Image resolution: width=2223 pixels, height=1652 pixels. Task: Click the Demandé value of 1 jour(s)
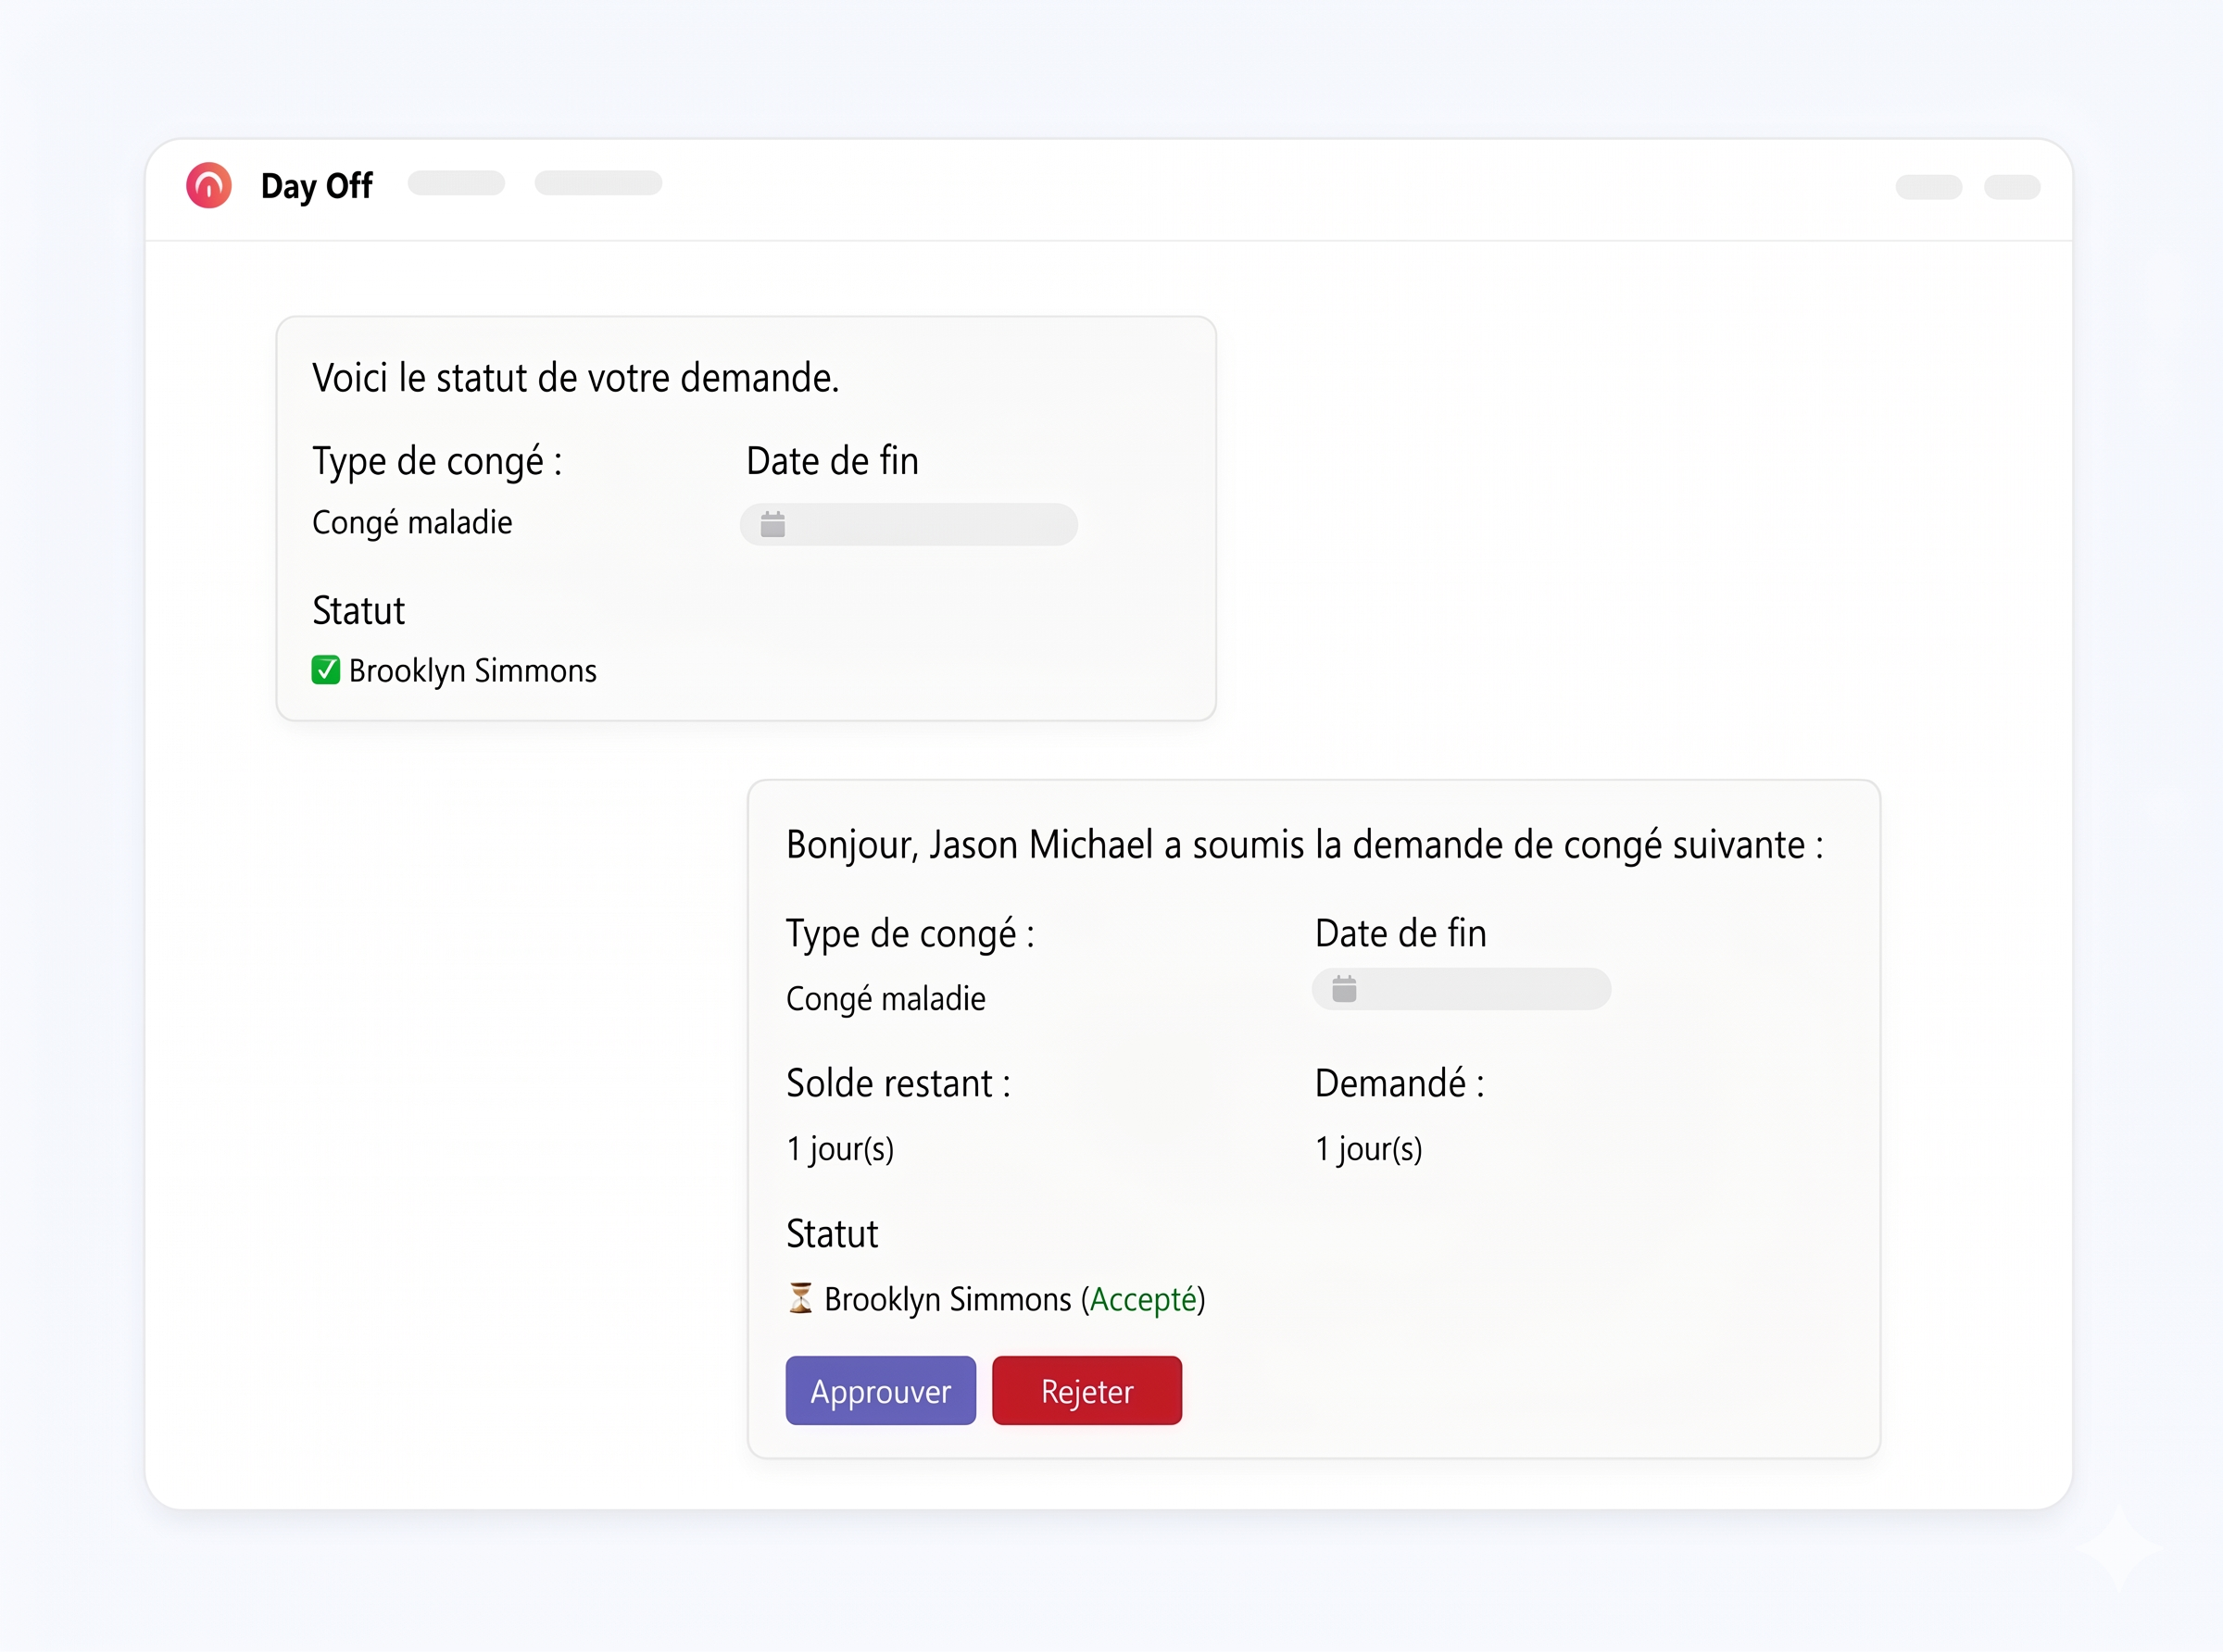click(1368, 1149)
